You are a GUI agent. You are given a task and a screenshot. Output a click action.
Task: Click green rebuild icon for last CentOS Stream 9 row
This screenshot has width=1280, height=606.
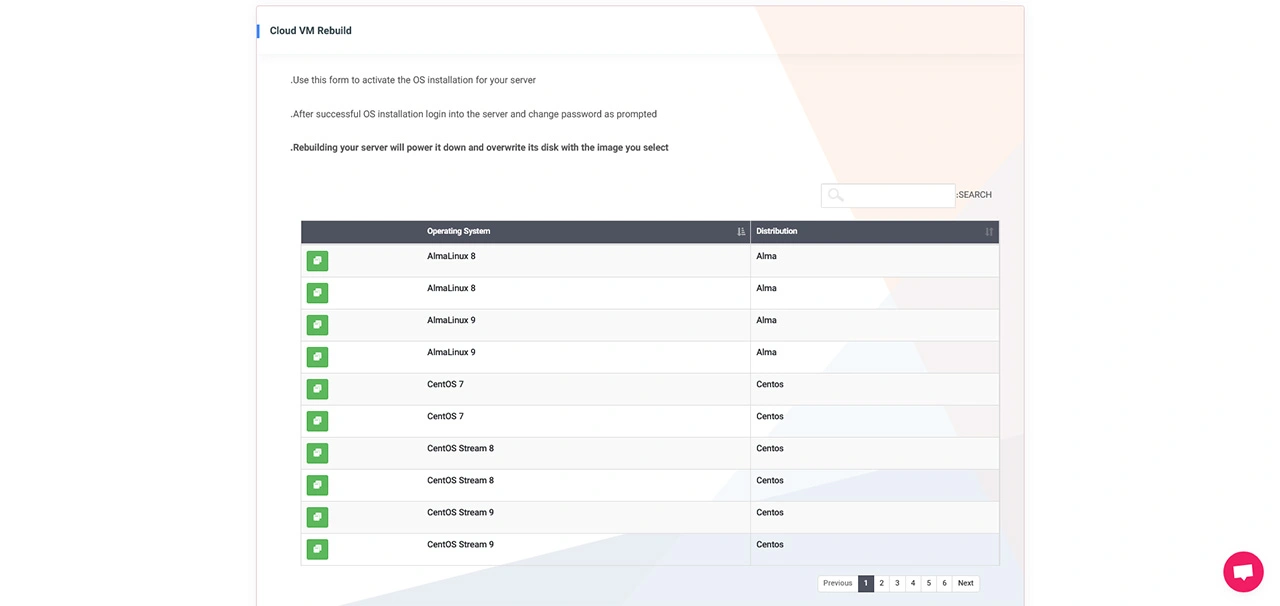click(x=317, y=549)
